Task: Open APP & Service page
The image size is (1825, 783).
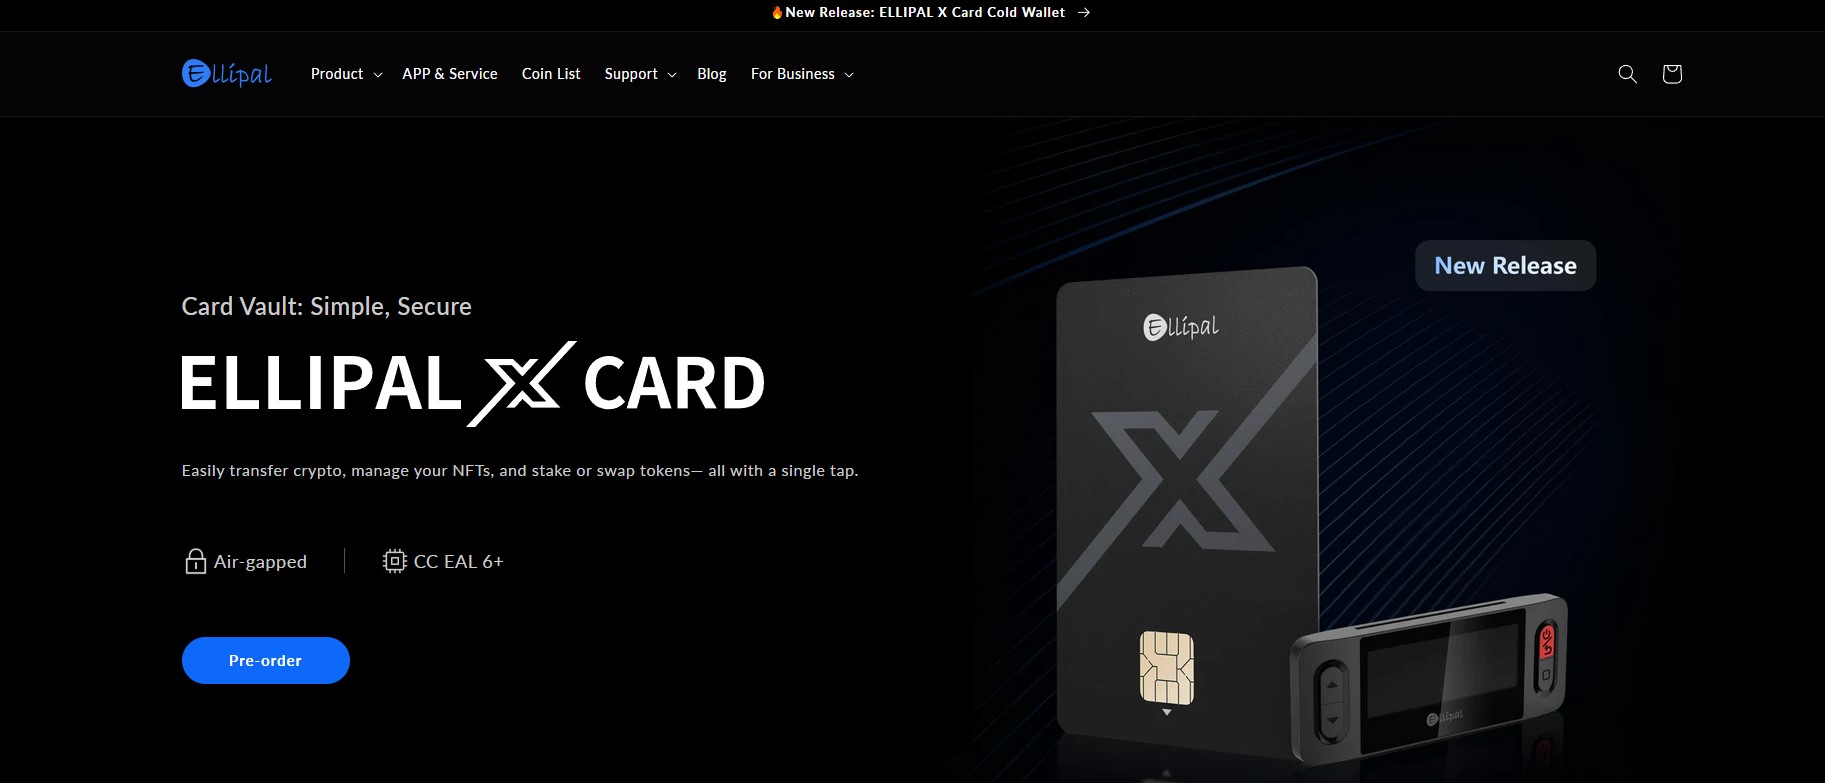Action: [450, 74]
